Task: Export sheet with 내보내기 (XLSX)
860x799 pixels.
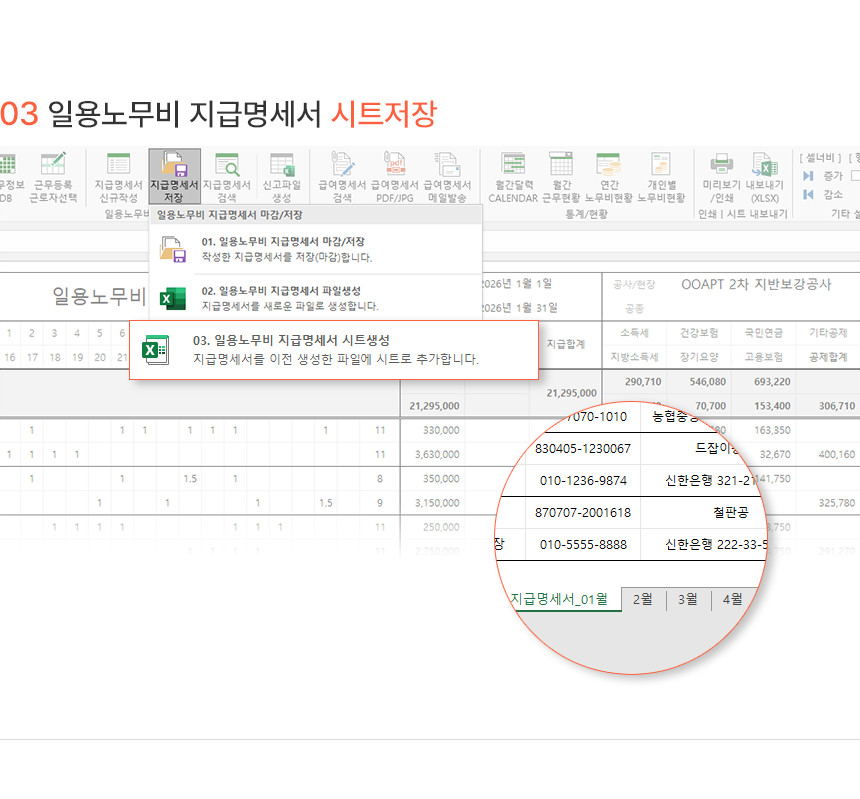Action: click(764, 175)
